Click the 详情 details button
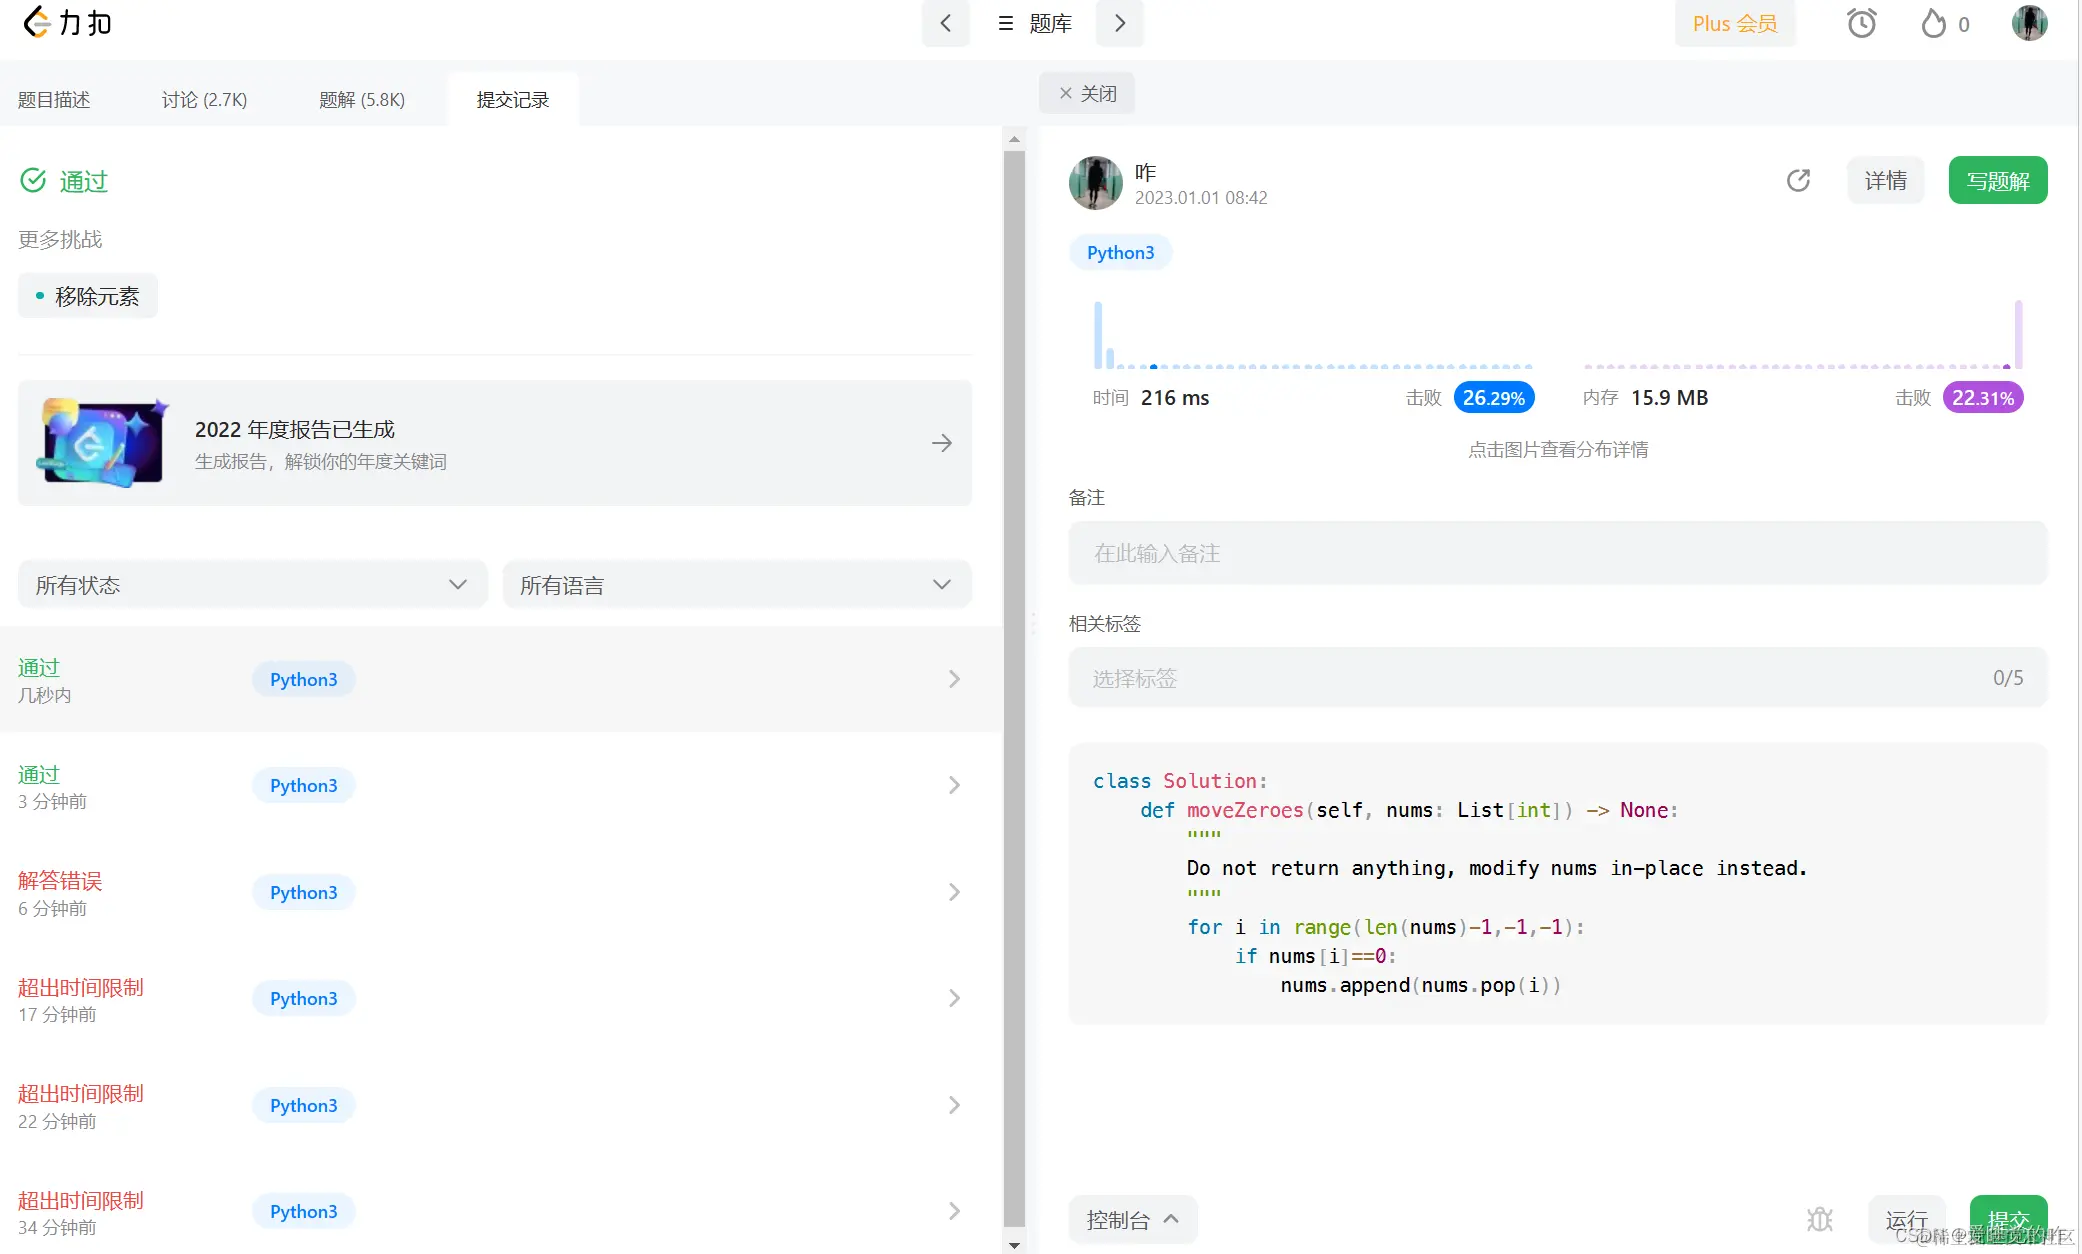2082x1254 pixels. 1885,181
